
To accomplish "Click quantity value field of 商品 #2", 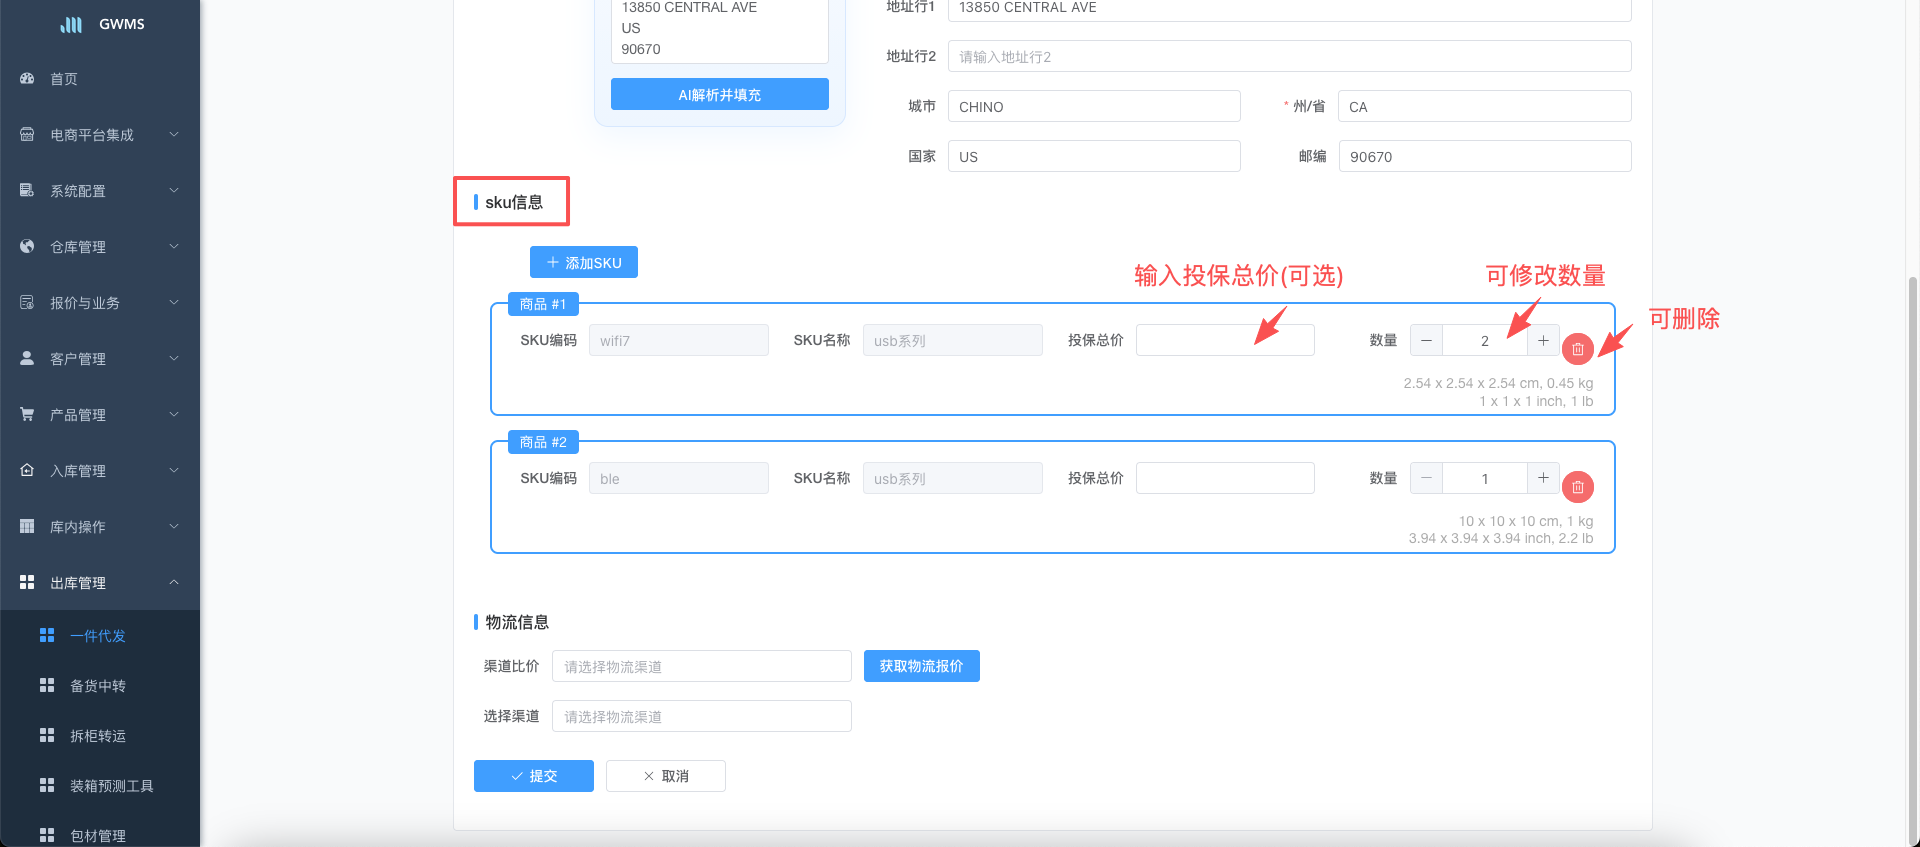I will [1485, 478].
